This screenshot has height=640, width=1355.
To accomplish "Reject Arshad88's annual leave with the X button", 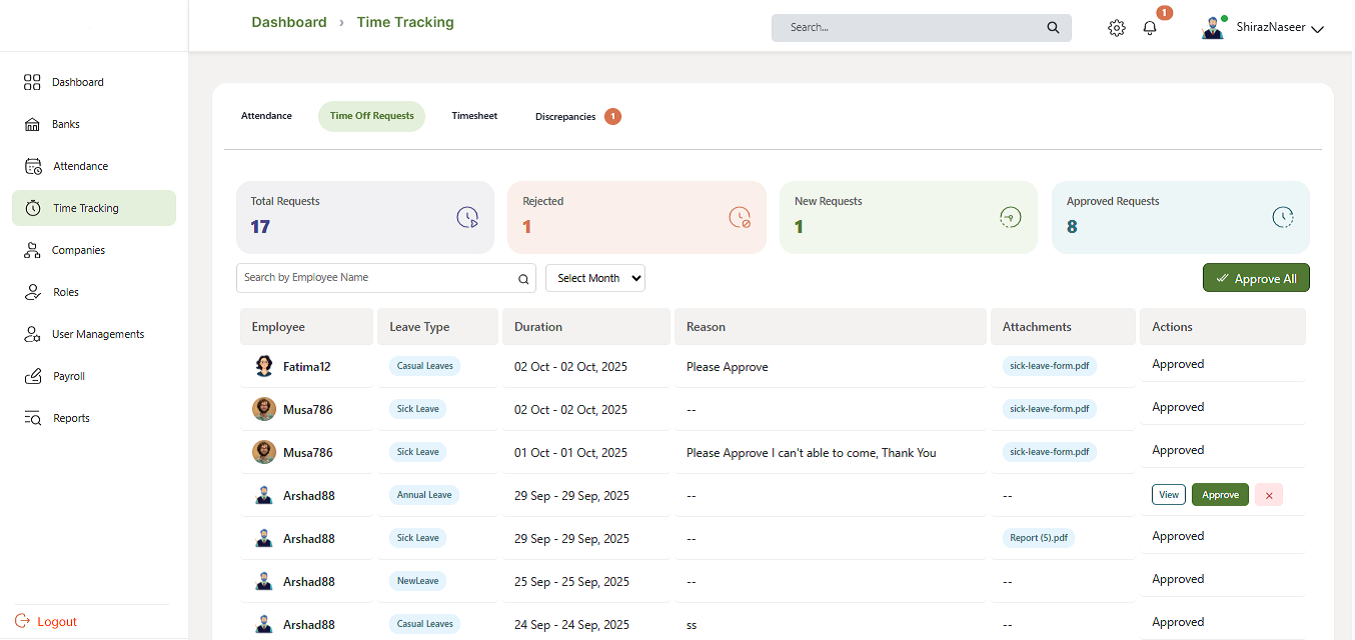I will coord(1268,494).
